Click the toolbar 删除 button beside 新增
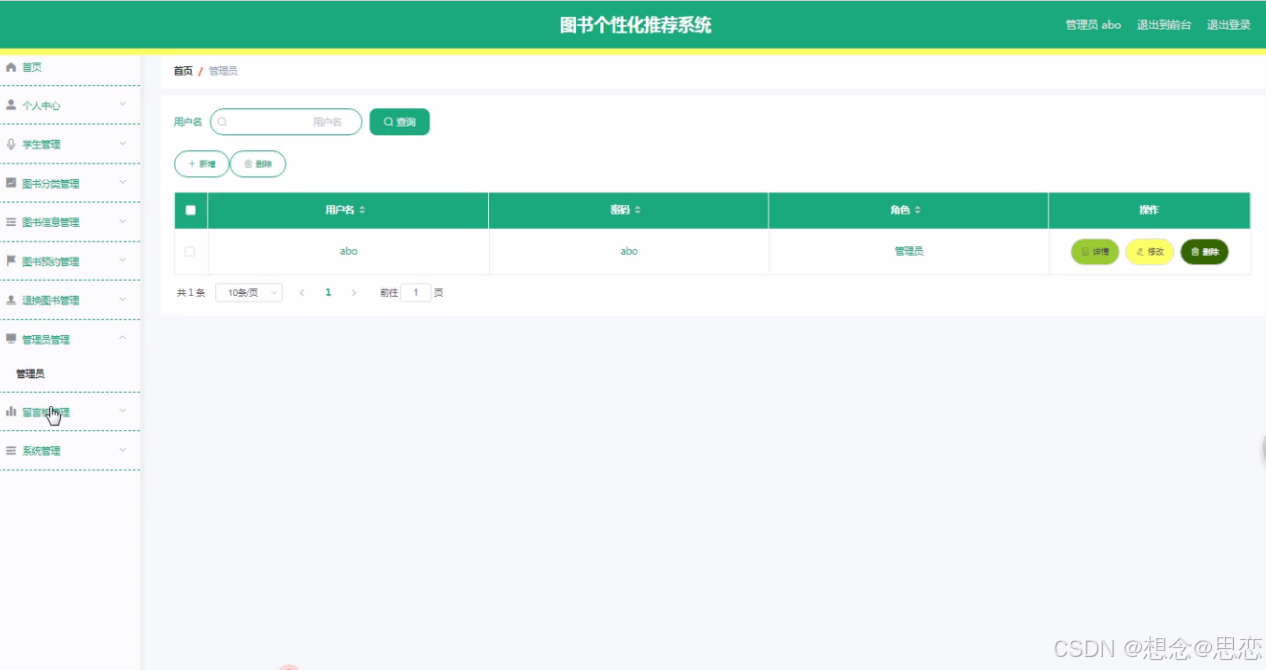The image size is (1266, 670). [258, 164]
